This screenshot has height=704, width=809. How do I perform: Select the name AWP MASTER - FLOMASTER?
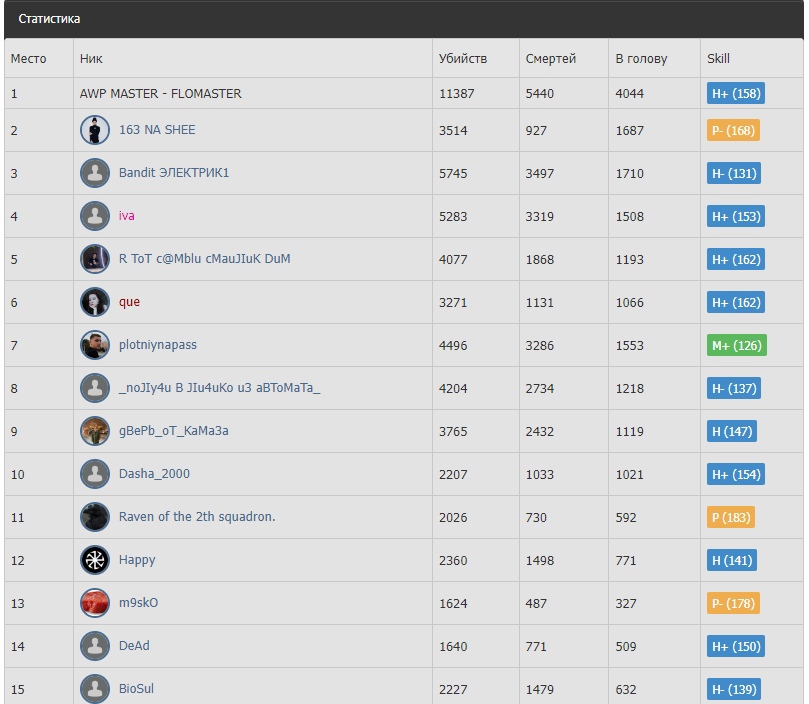point(160,93)
